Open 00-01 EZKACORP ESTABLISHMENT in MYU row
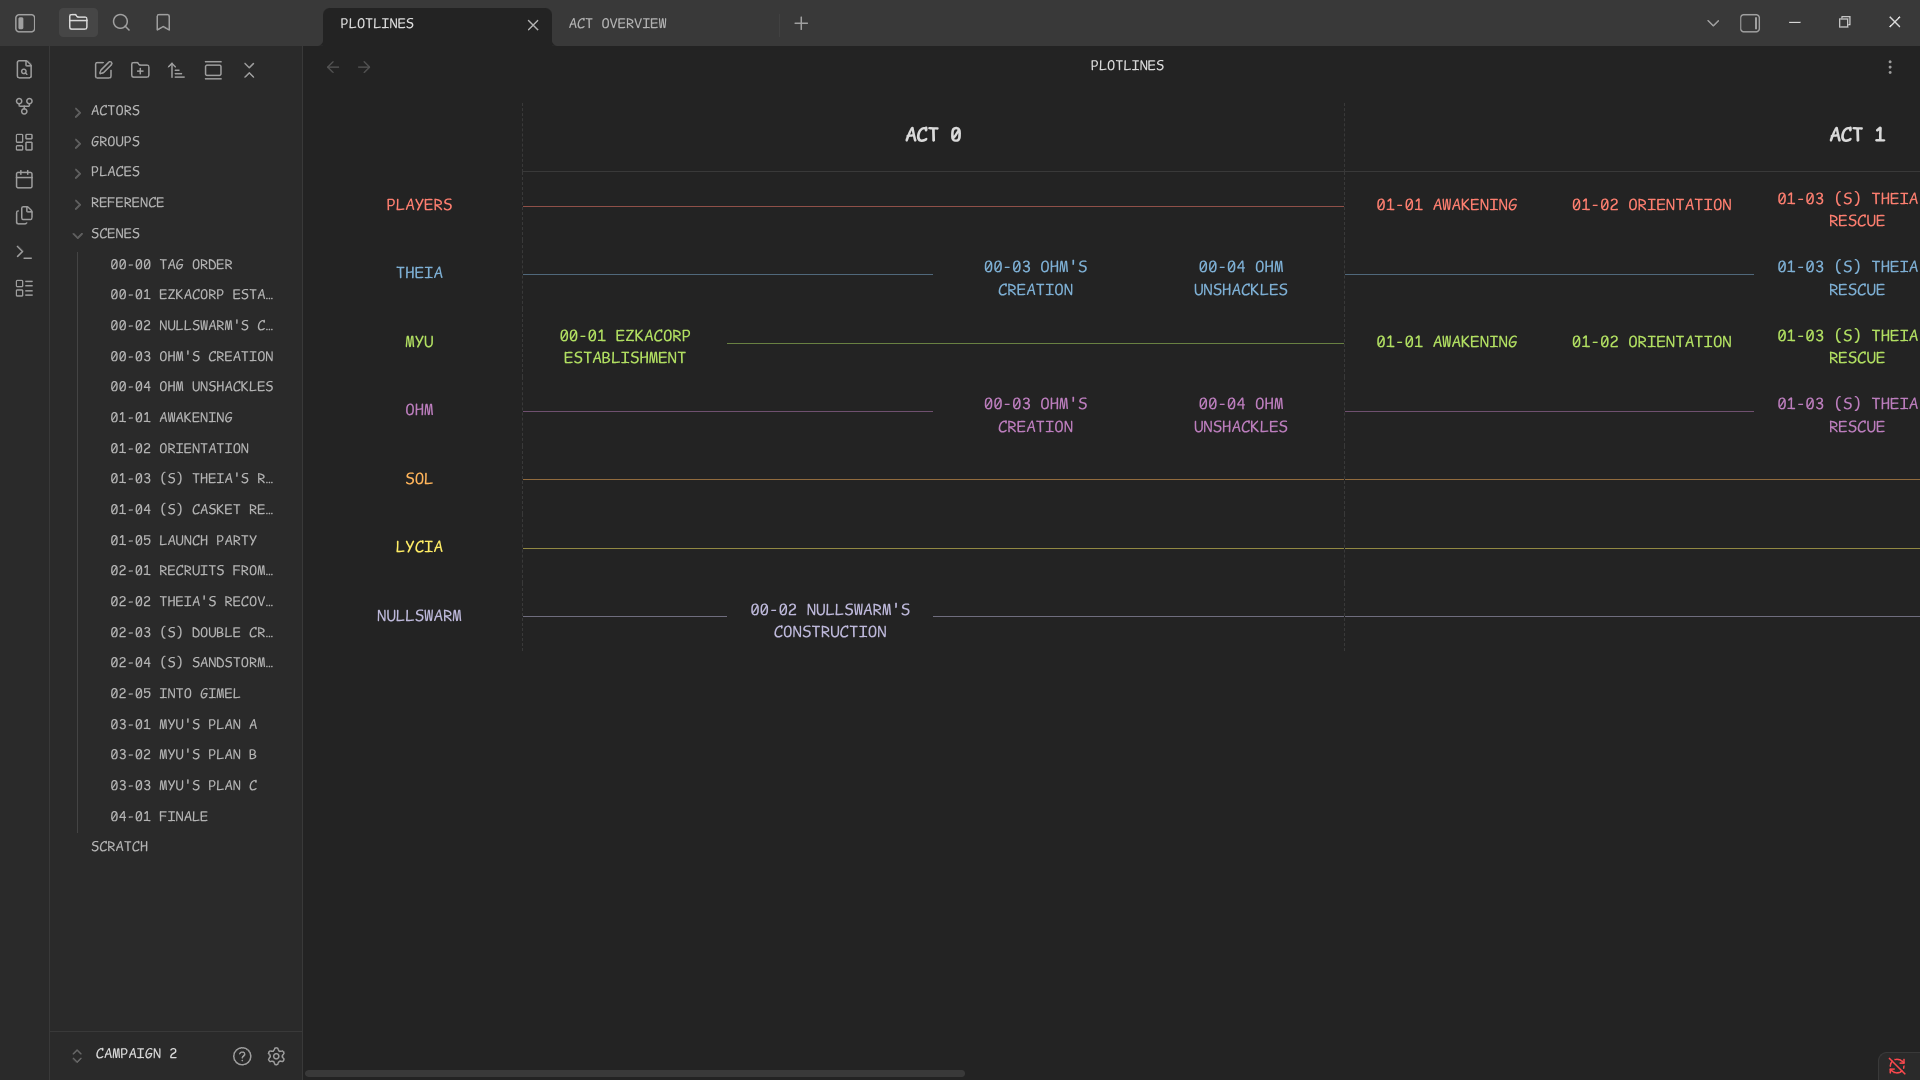 pos(625,347)
